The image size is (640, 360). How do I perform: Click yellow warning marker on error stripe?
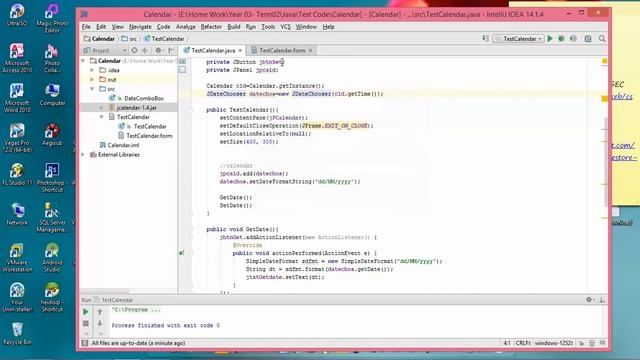[x=604, y=98]
